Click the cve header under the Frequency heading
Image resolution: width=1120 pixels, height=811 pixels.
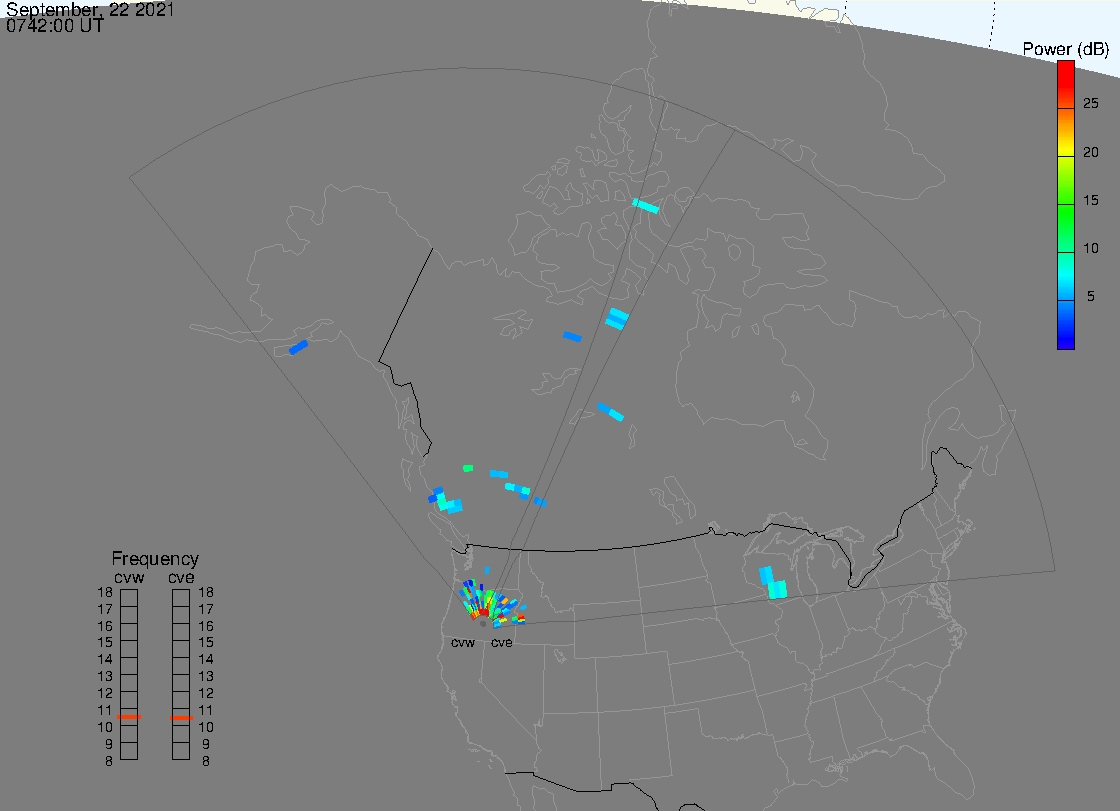click(x=181, y=576)
